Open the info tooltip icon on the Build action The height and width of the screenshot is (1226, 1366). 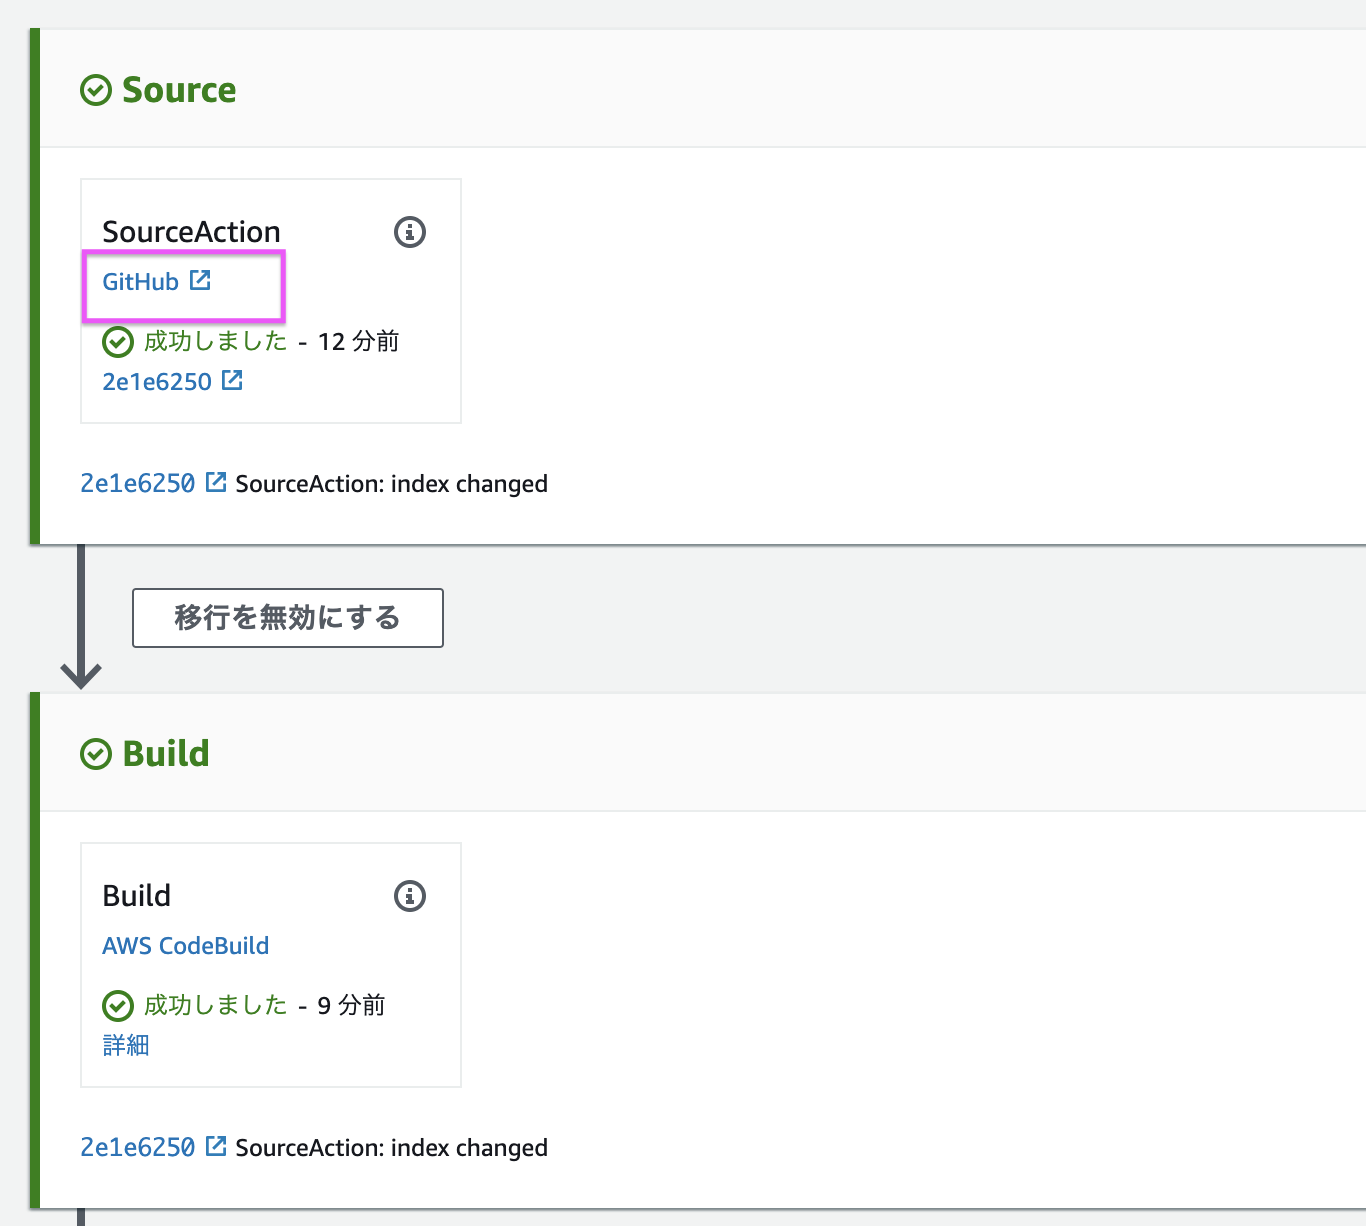coord(409,896)
